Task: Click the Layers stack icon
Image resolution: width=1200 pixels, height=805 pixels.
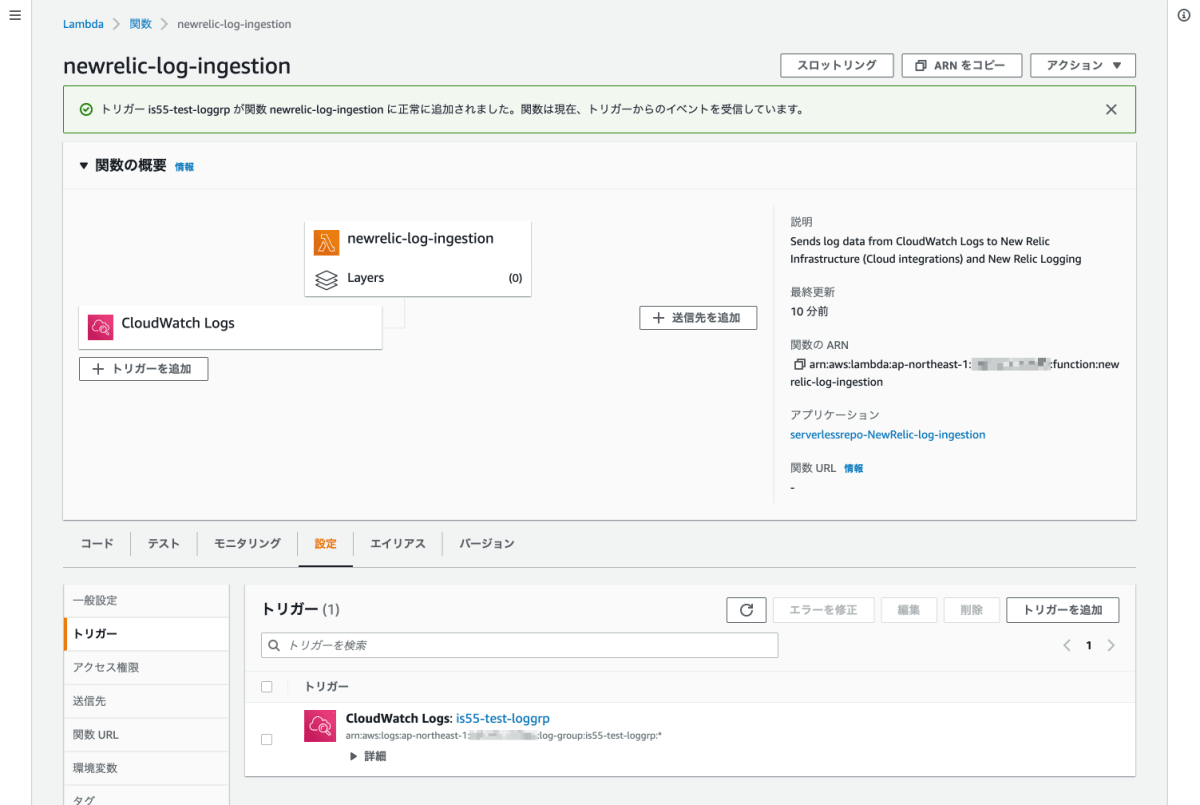Action: 327,279
